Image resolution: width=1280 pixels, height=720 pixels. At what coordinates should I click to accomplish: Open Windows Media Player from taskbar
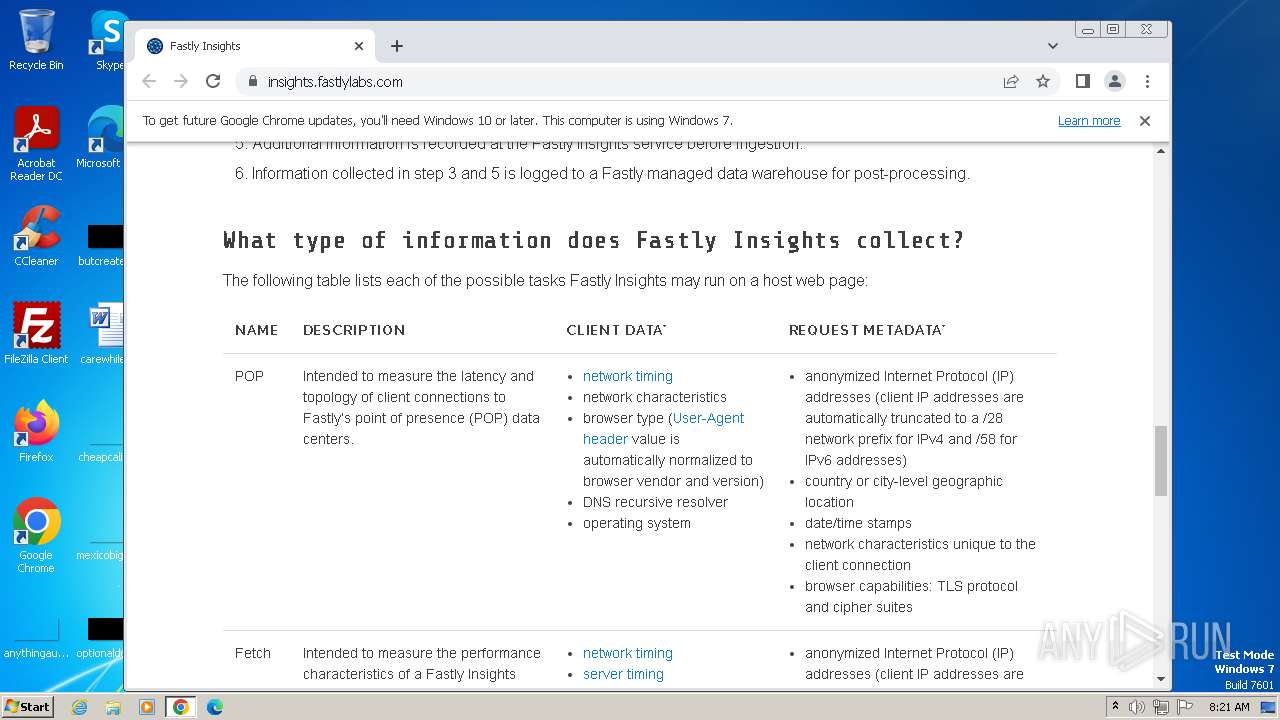pos(147,707)
